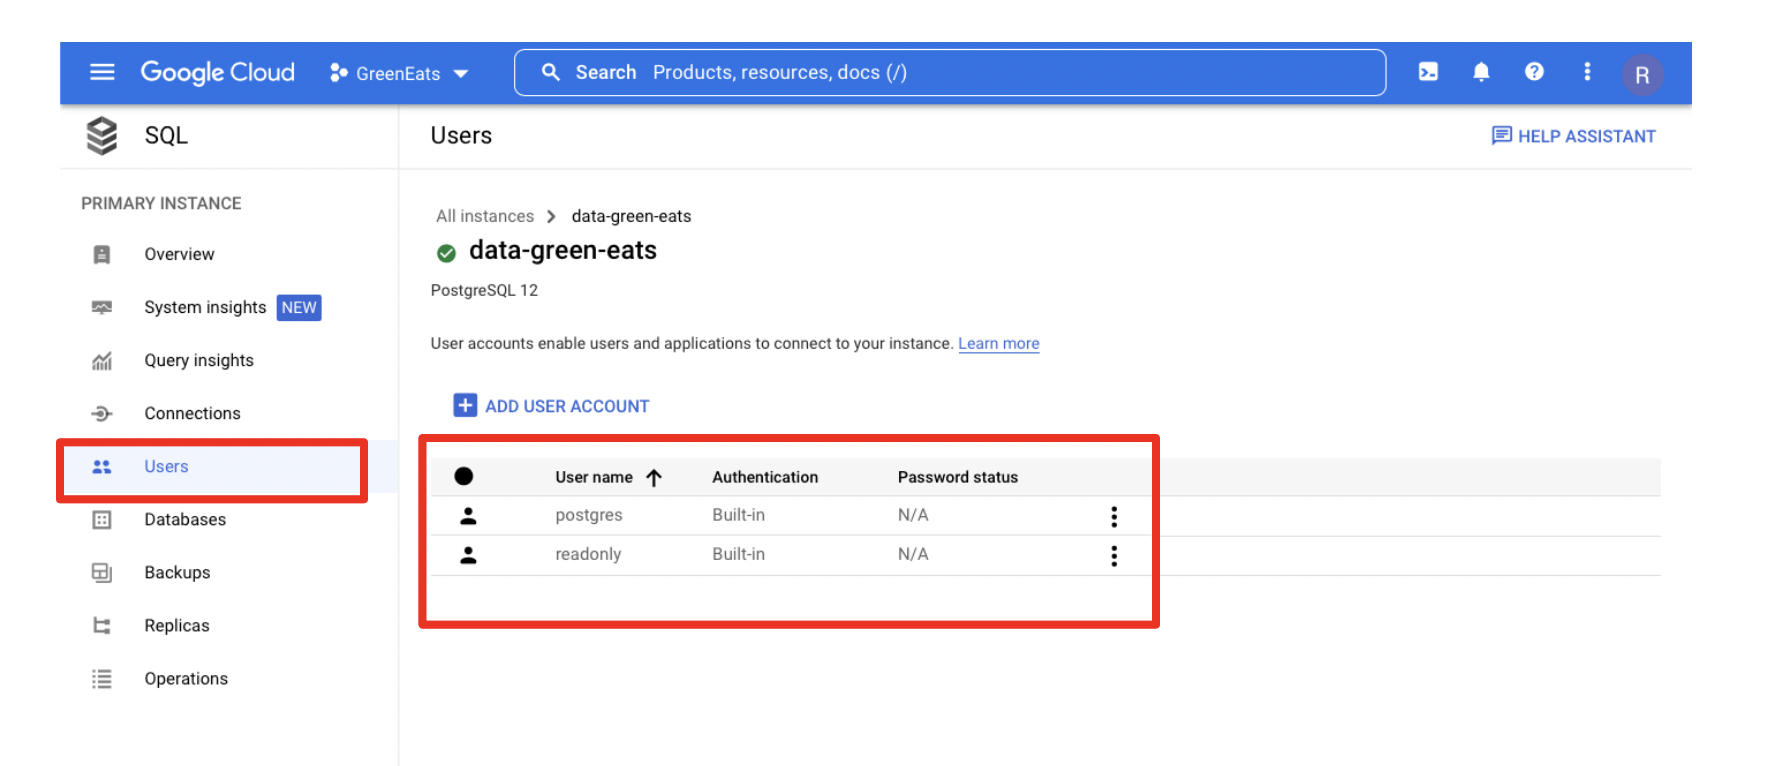Viewport: 1768px width, 766px height.
Task: Click the Query insights chart icon
Action: pos(102,360)
